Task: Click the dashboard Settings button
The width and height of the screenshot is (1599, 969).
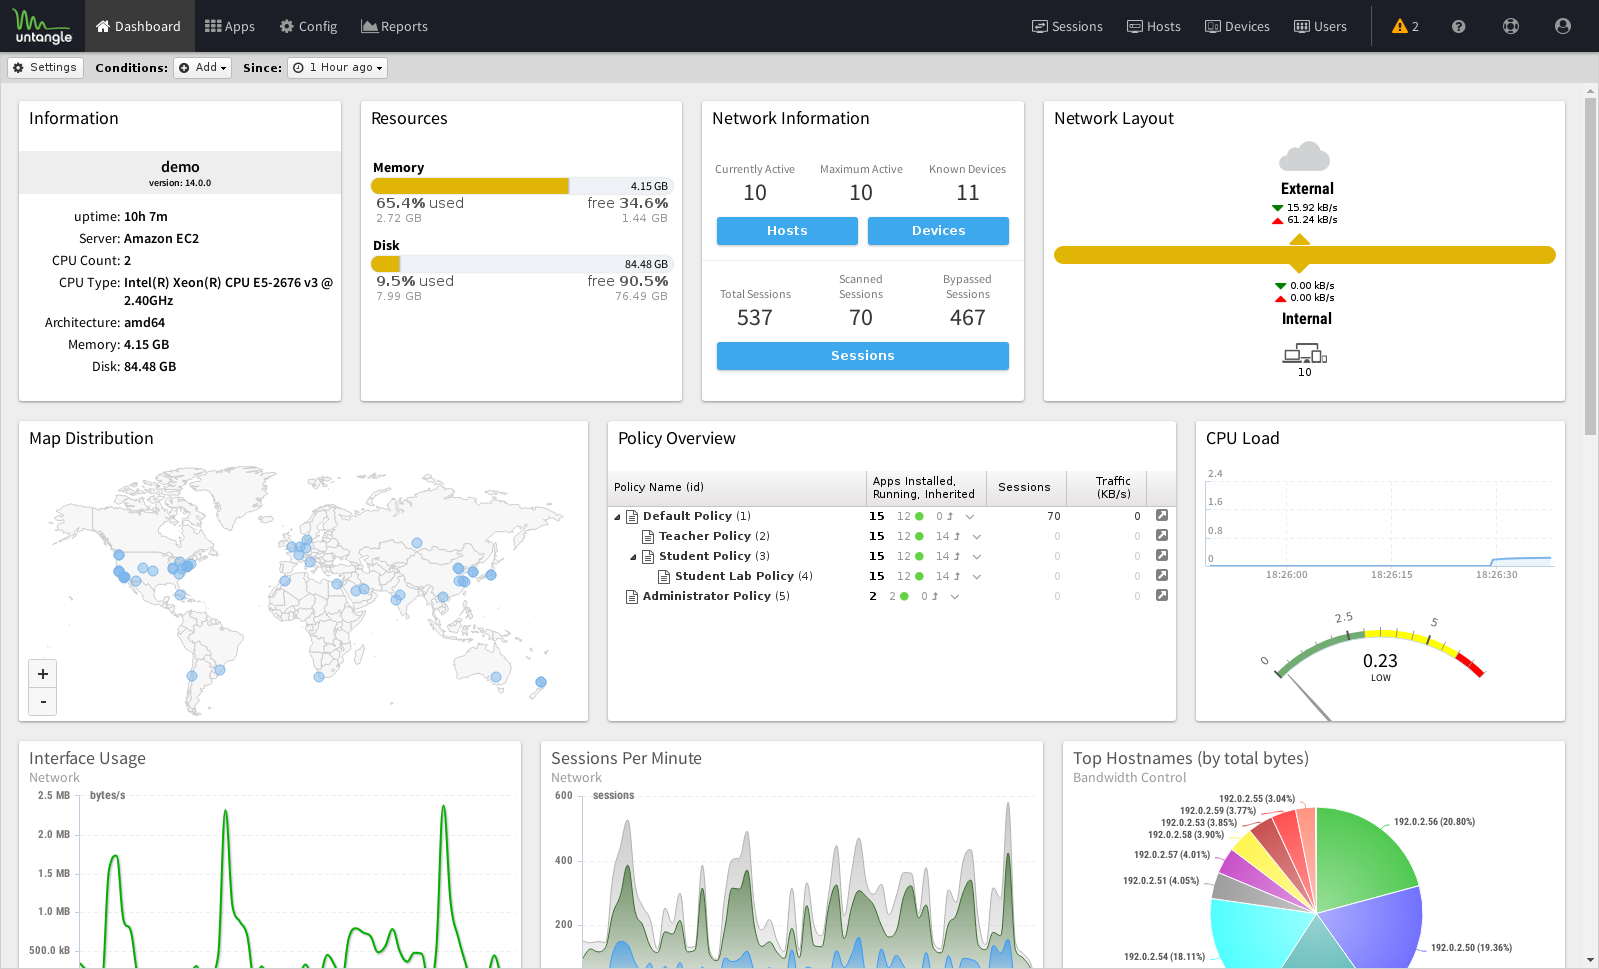Action: point(45,68)
